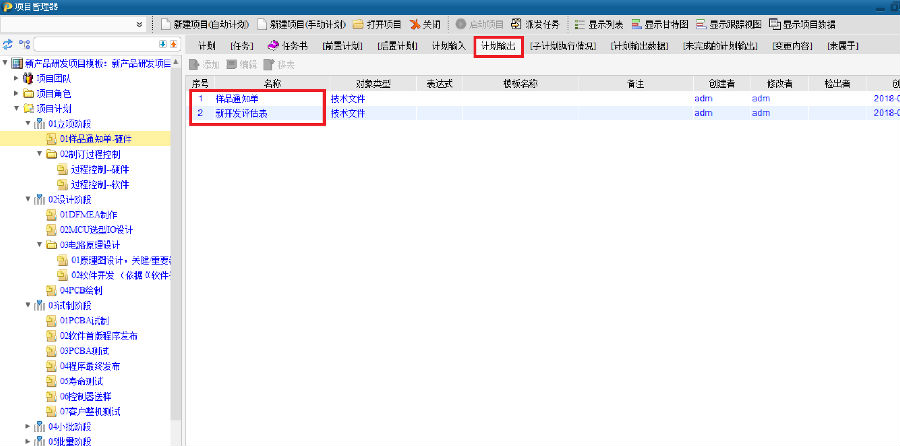Select 02软件首版程序发布 tree item
This screenshot has width=900, height=446.
[x=98, y=336]
